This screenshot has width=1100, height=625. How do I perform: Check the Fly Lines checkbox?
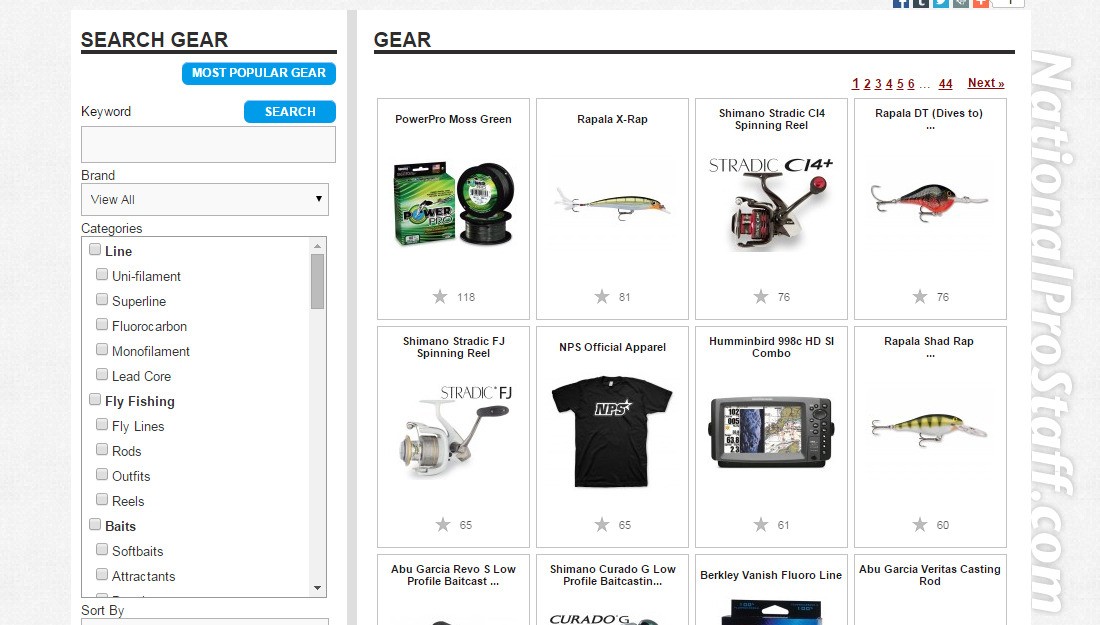(102, 424)
